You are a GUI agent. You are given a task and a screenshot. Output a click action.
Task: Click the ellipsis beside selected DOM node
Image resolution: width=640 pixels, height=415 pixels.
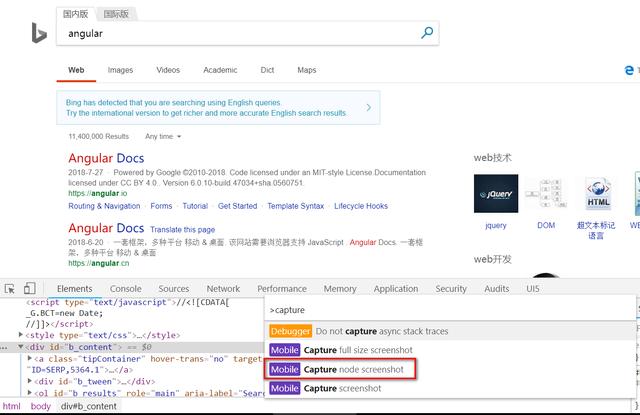pos(4,348)
